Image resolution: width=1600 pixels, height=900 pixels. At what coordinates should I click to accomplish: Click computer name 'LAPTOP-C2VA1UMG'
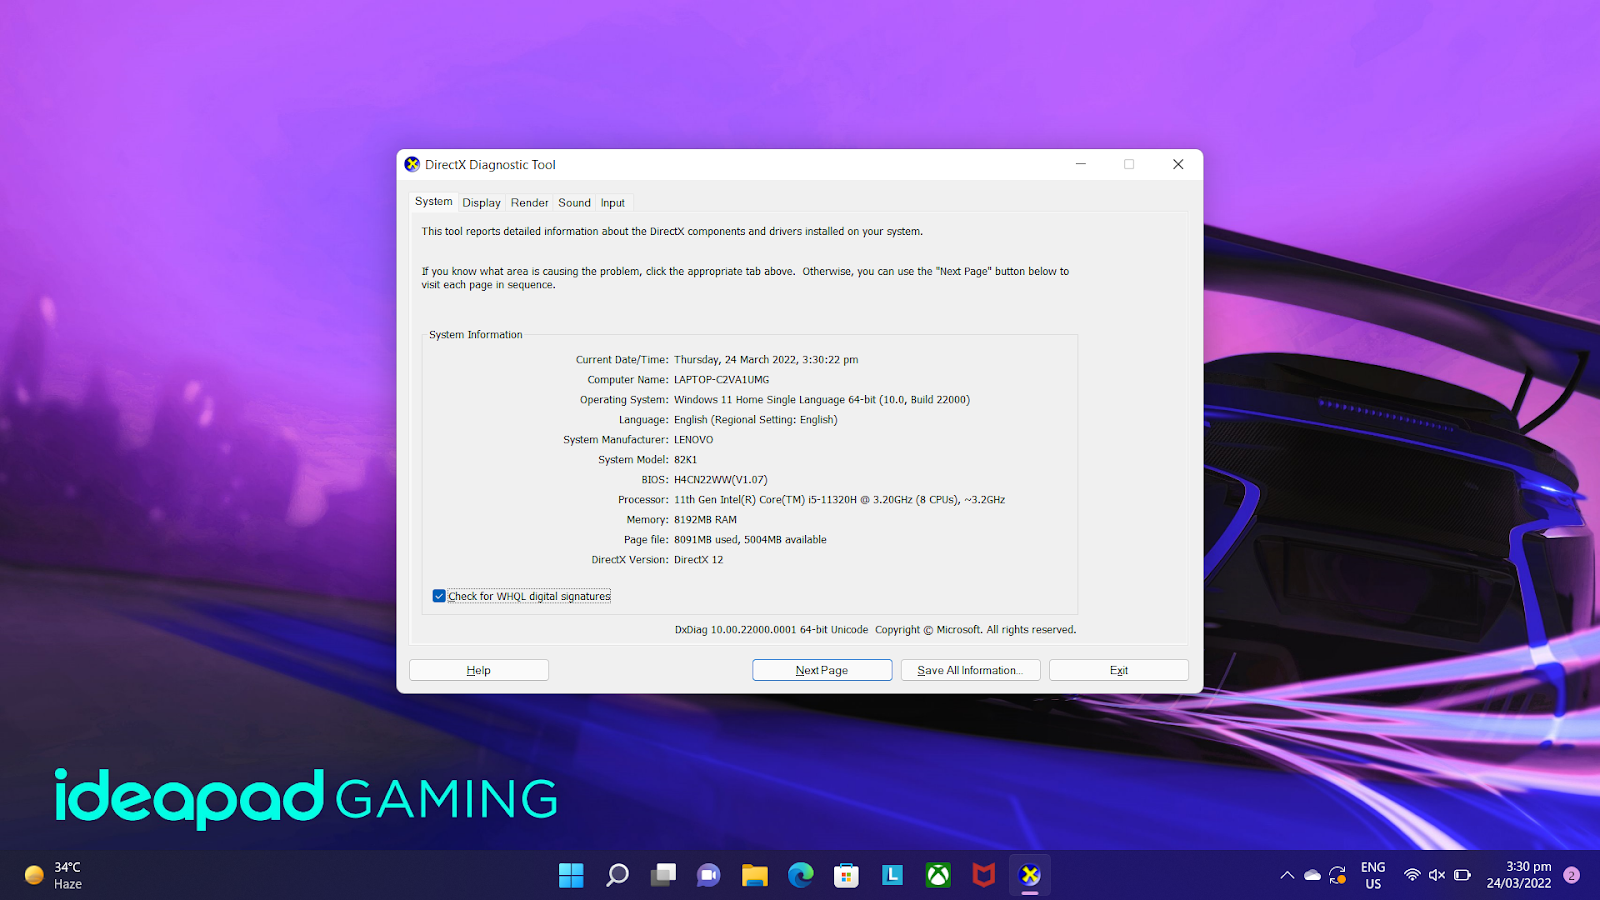pyautogui.click(x=722, y=380)
